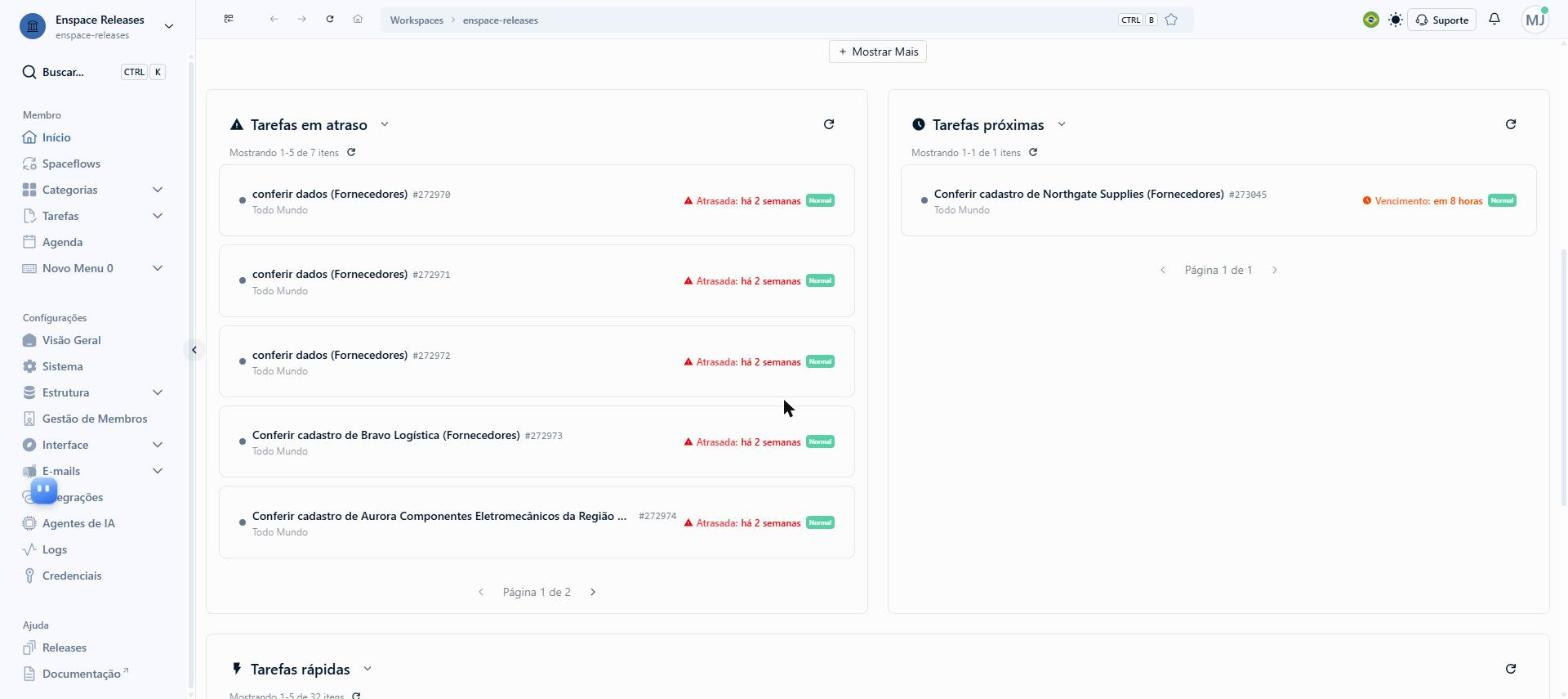
Task: Open notifications bell
Action: click(1495, 19)
